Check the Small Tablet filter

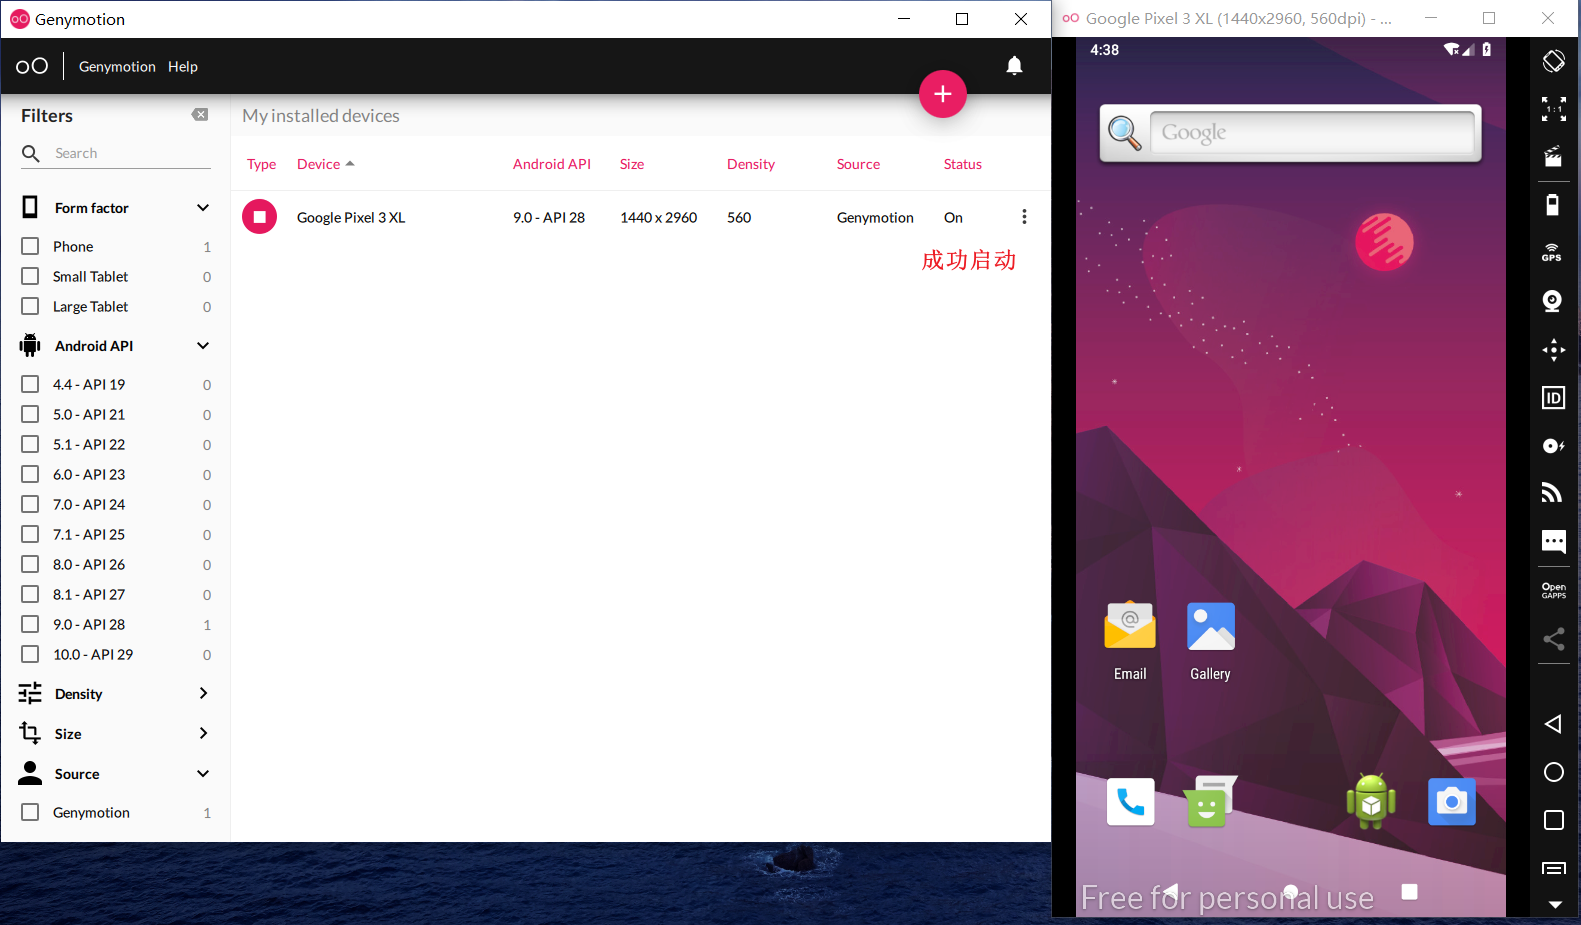[x=30, y=276]
